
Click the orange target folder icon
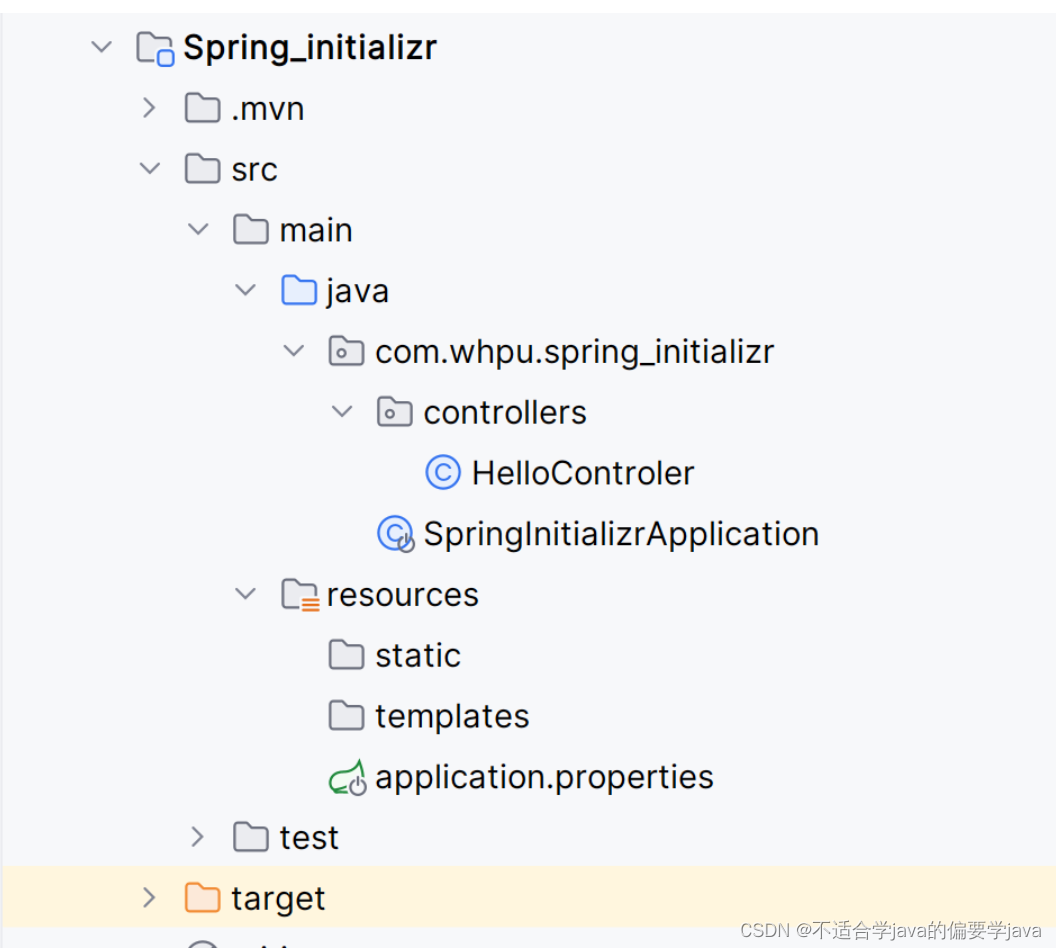click(x=203, y=898)
